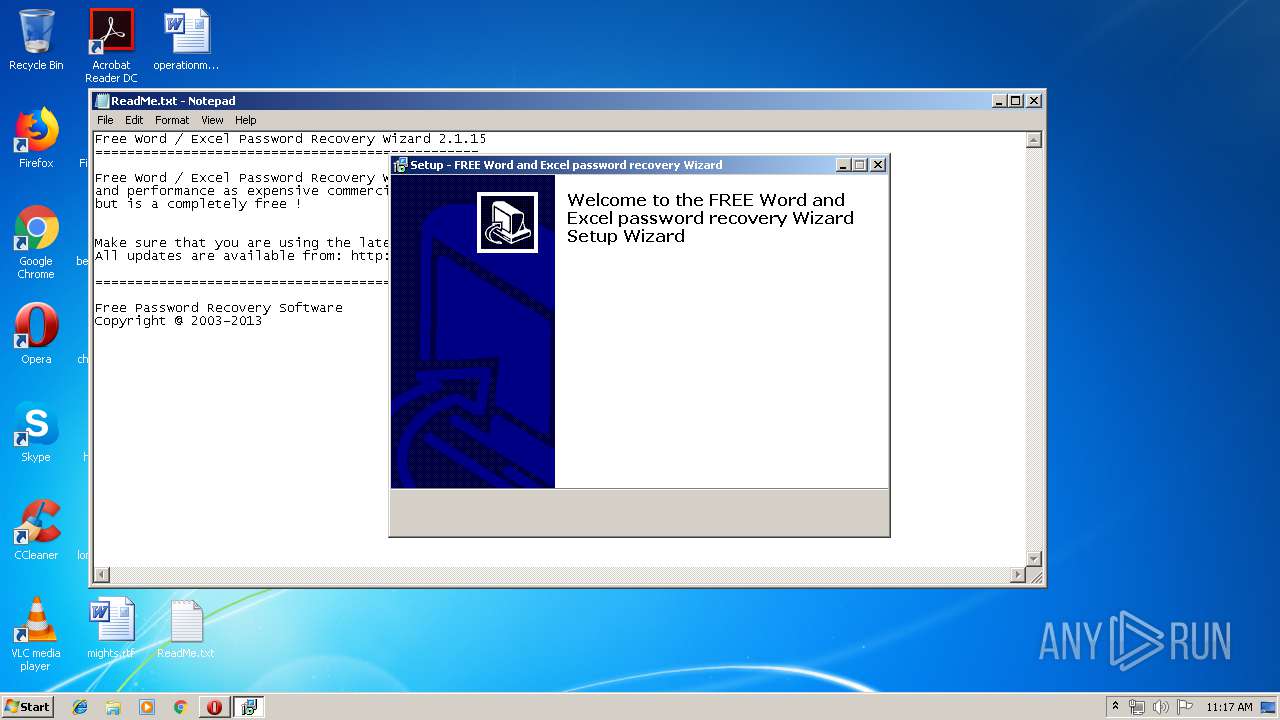Select the CCleaner desktop shortcut

36,530
